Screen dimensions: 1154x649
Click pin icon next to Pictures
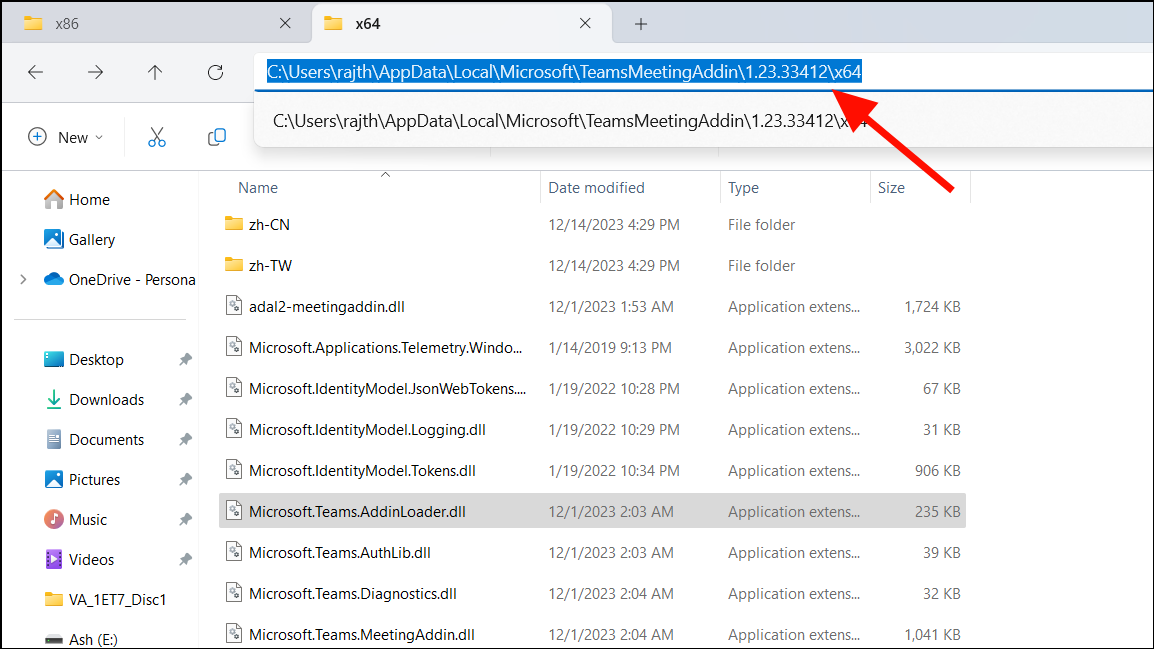point(185,480)
